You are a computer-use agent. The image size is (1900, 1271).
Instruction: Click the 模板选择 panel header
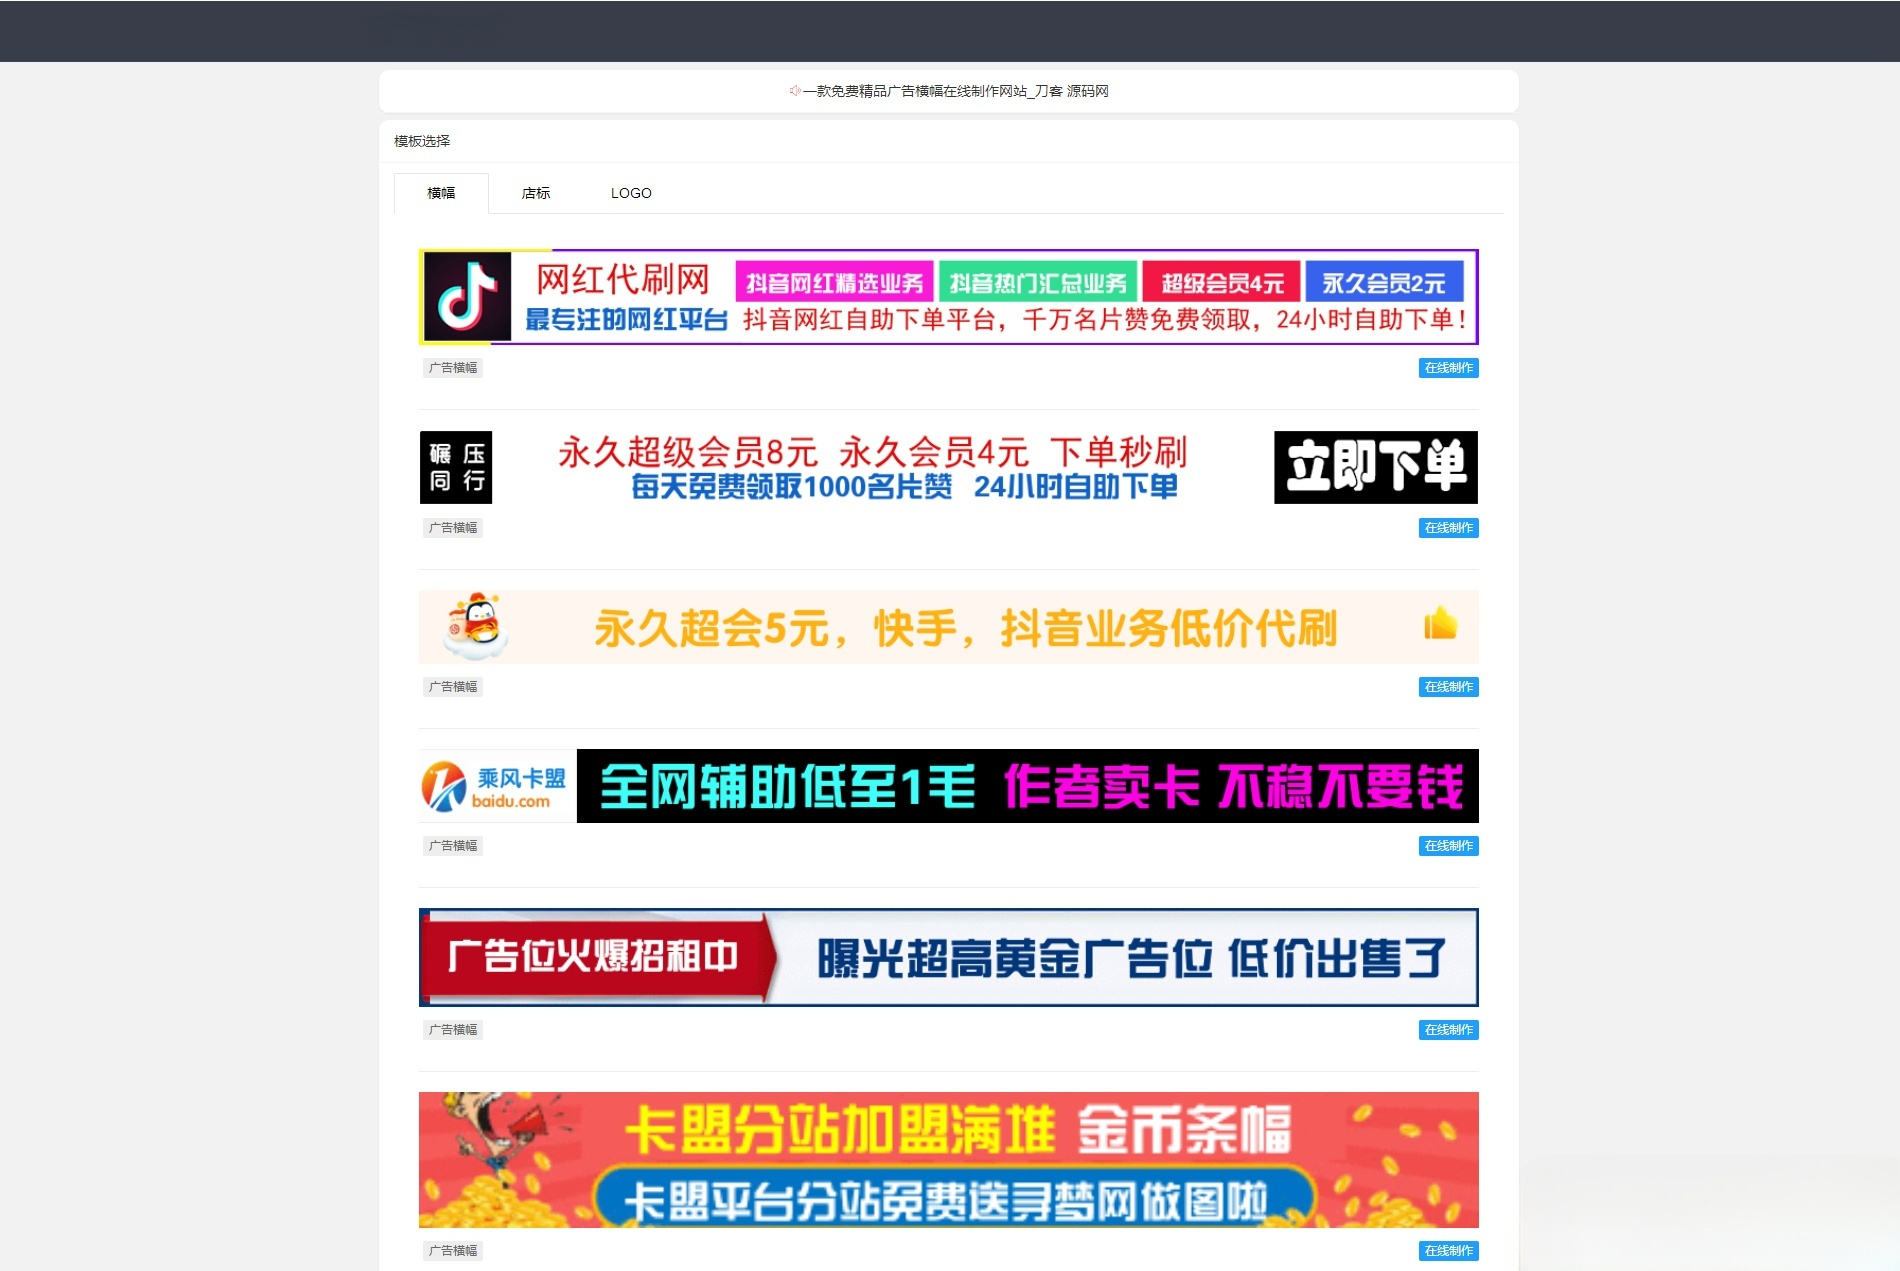421,141
